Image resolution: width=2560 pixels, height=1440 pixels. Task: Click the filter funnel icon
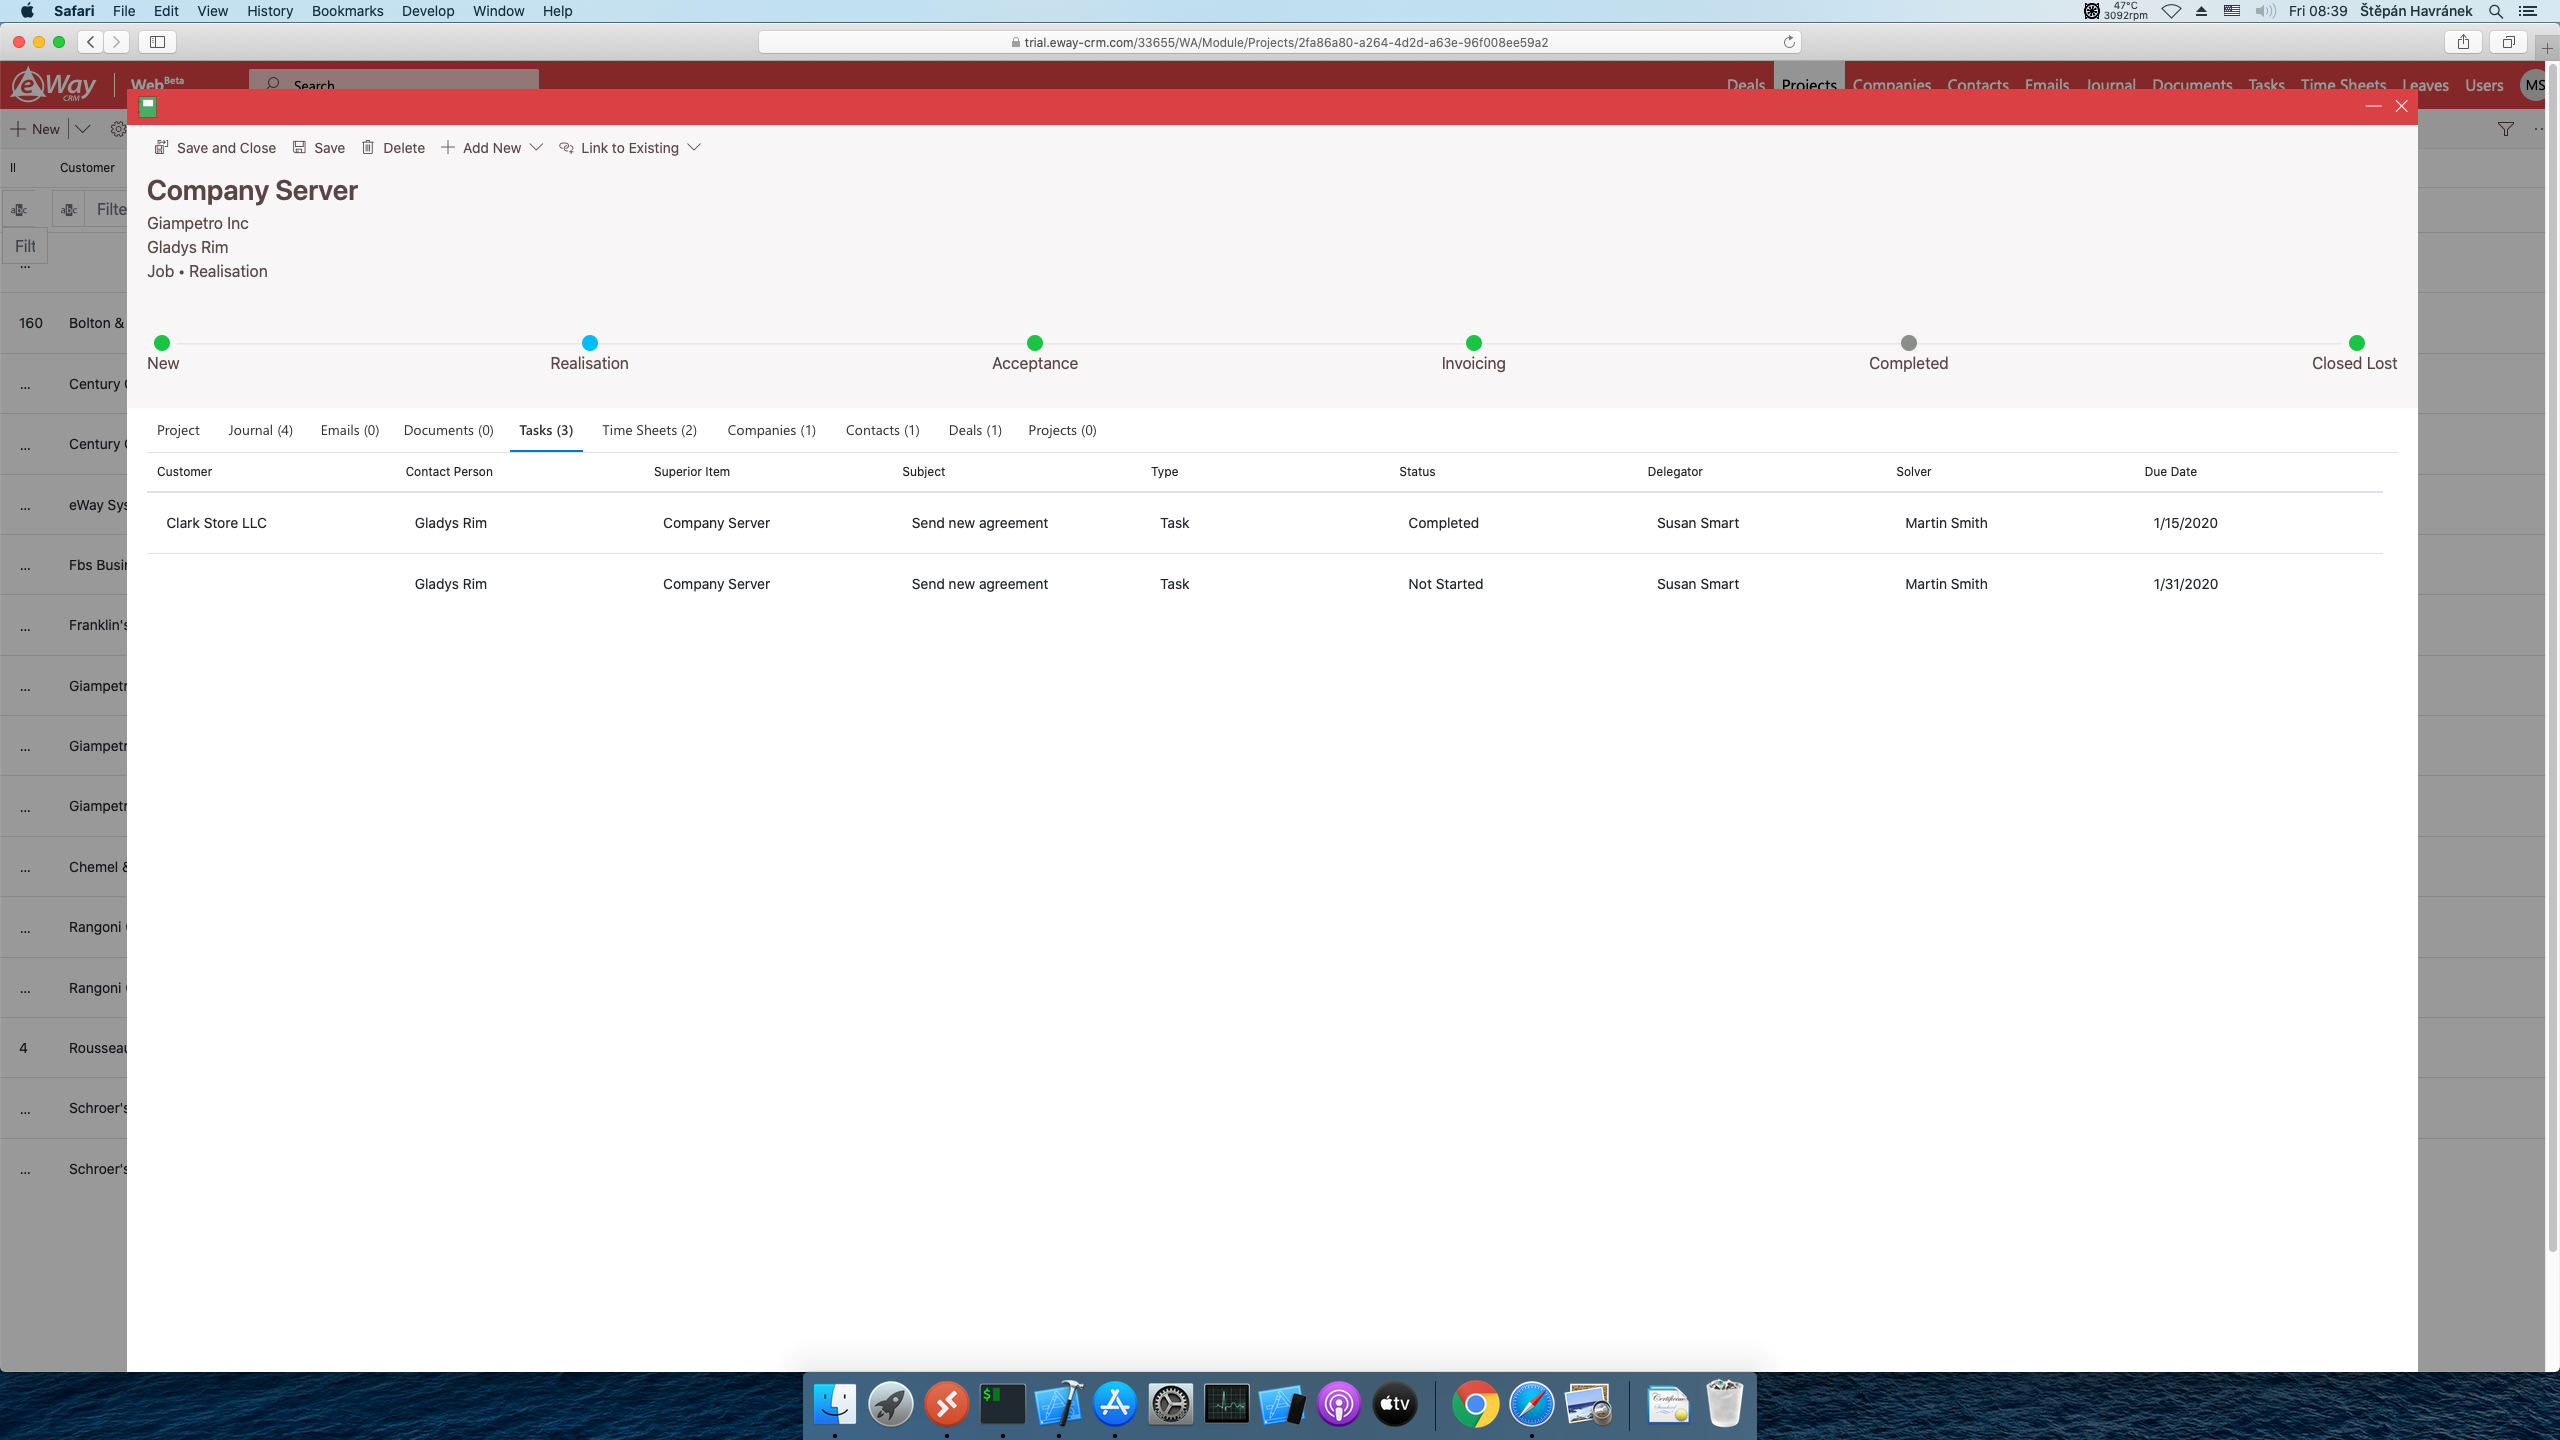coord(2505,129)
